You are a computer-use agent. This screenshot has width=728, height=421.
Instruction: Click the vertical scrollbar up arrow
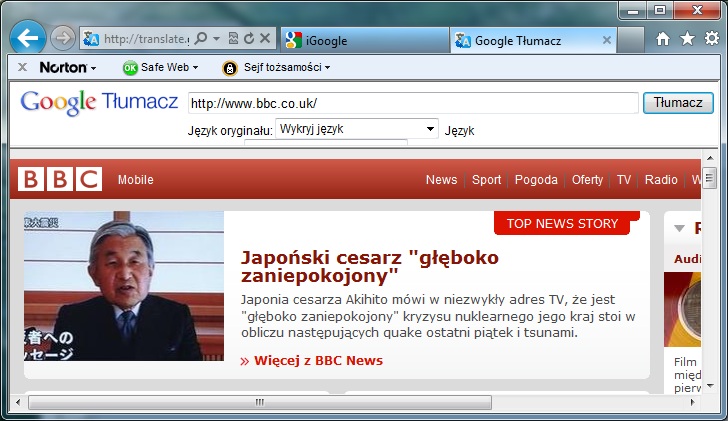[710, 158]
